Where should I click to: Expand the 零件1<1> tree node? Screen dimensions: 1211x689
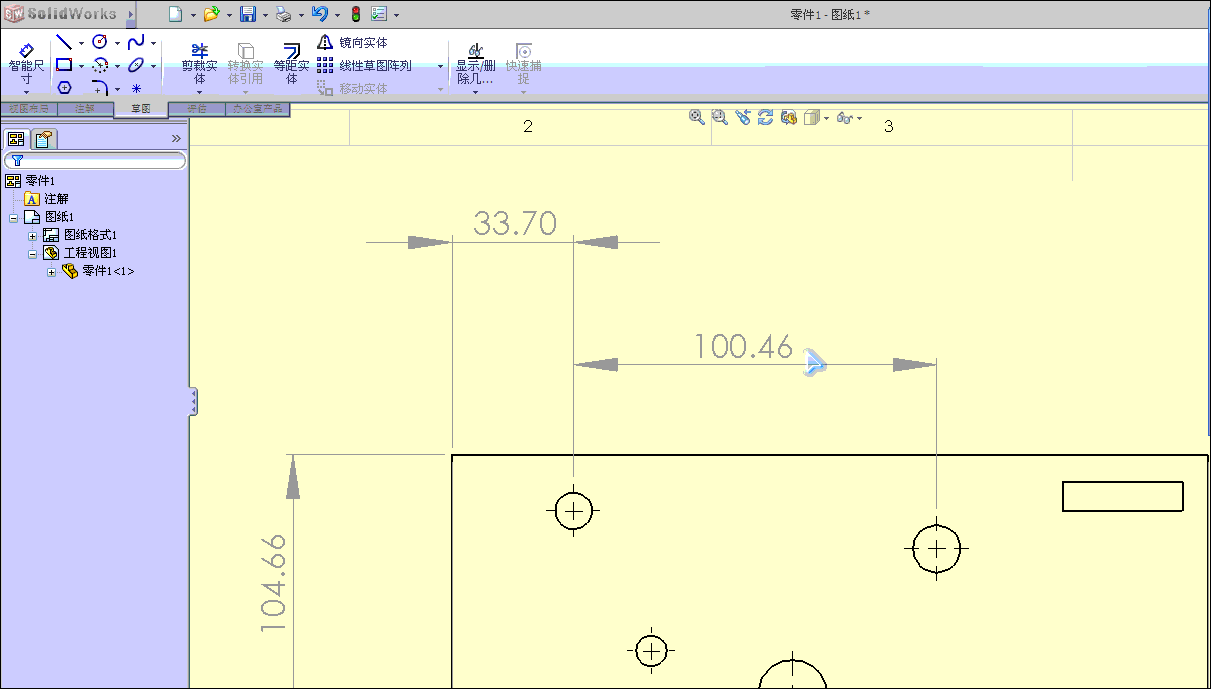[51, 271]
